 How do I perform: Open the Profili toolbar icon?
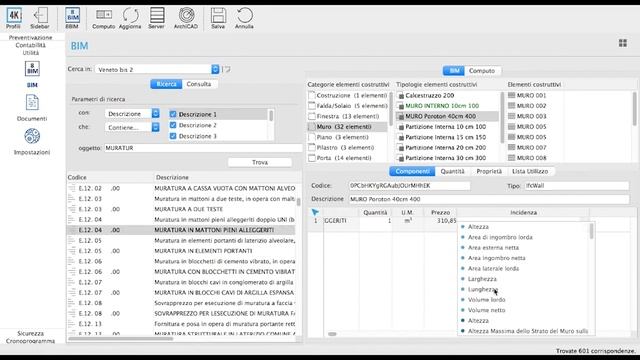click(x=13, y=18)
